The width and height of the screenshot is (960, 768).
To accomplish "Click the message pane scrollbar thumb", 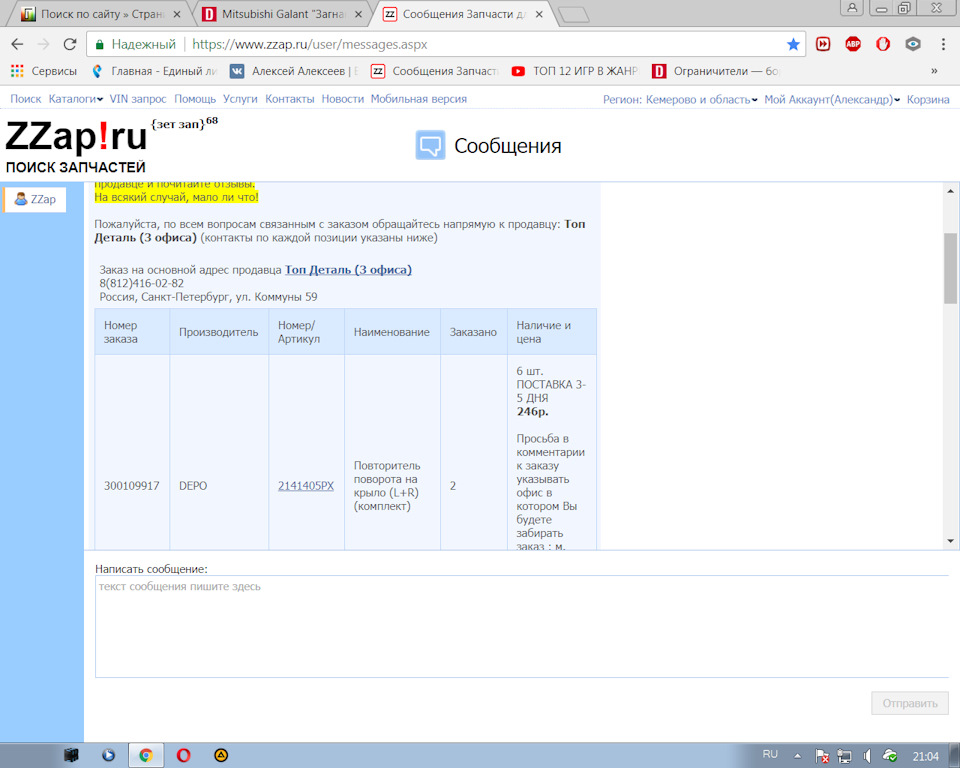I will pyautogui.click(x=950, y=268).
